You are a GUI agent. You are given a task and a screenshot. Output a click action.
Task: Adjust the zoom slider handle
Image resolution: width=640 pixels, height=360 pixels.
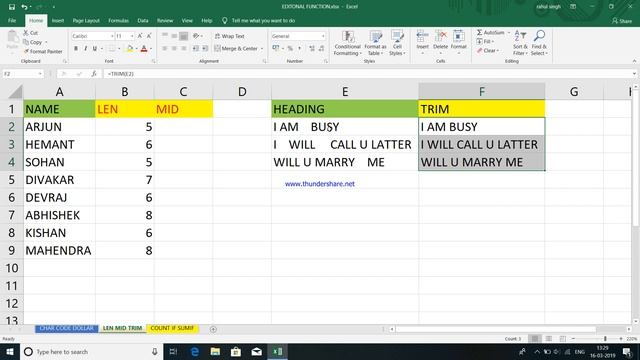click(x=605, y=339)
